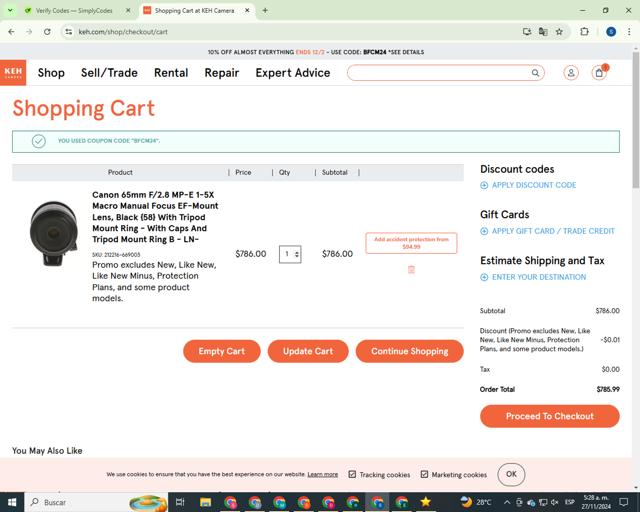Toggle the Tracking cookies checkbox
This screenshot has height=512, width=640.
[352, 474]
